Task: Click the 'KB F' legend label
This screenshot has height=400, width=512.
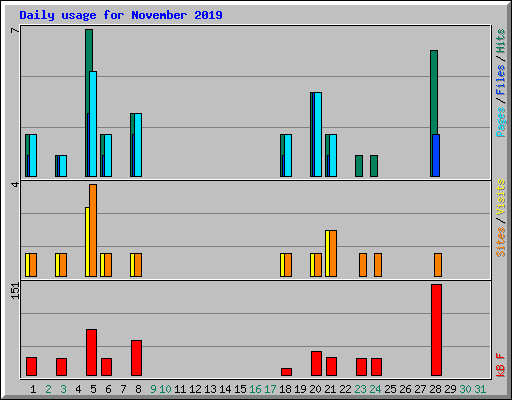Action: pos(501,365)
